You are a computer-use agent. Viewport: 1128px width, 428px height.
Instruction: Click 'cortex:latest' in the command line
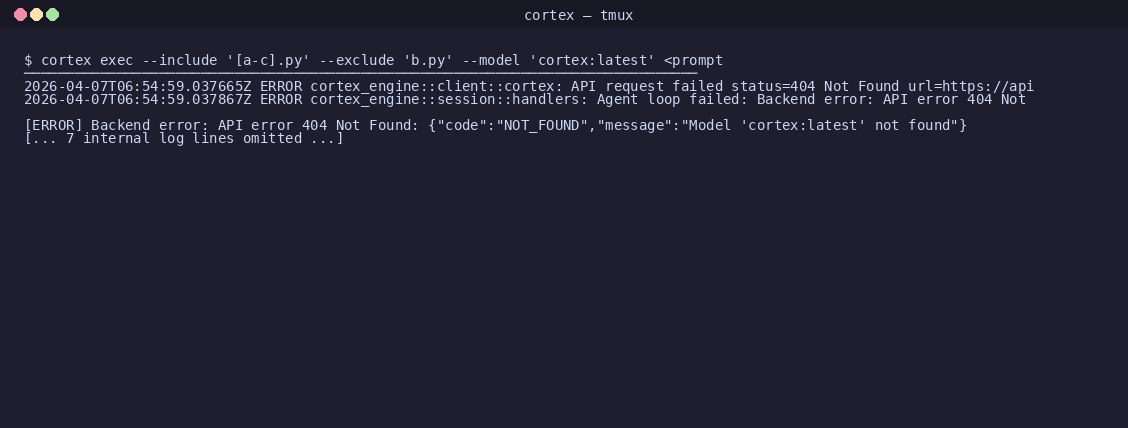tap(592, 60)
